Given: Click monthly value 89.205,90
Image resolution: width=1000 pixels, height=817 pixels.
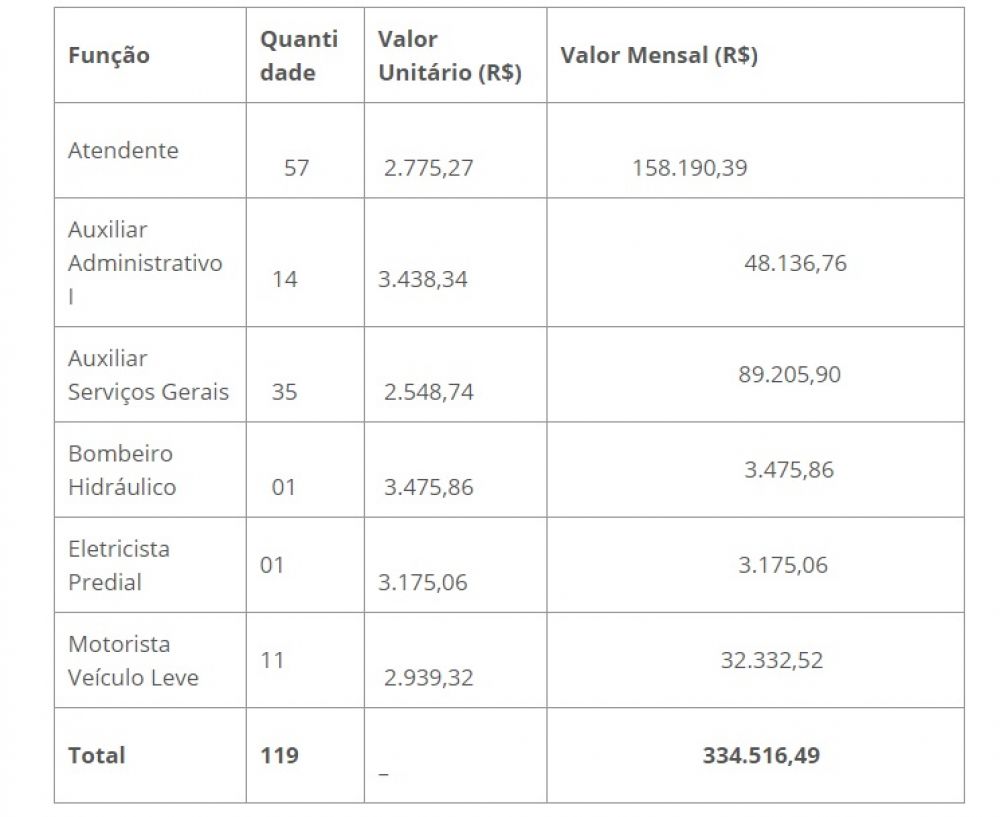Looking at the screenshot, I should (789, 374).
